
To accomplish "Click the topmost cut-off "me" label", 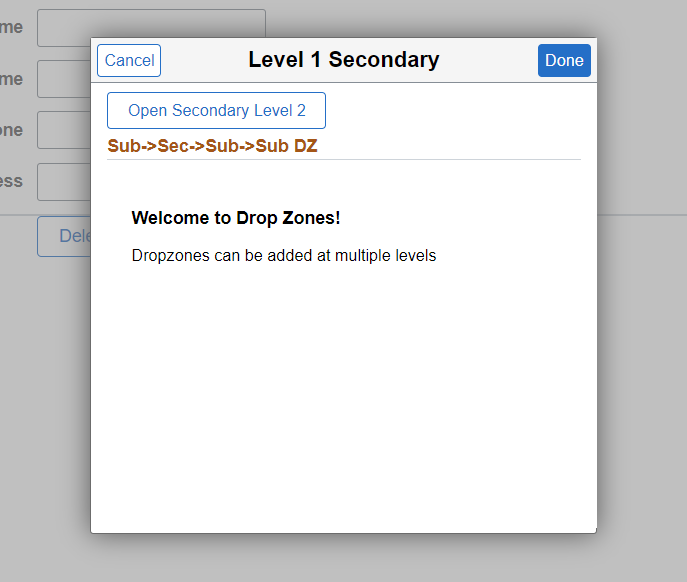I will [11, 27].
